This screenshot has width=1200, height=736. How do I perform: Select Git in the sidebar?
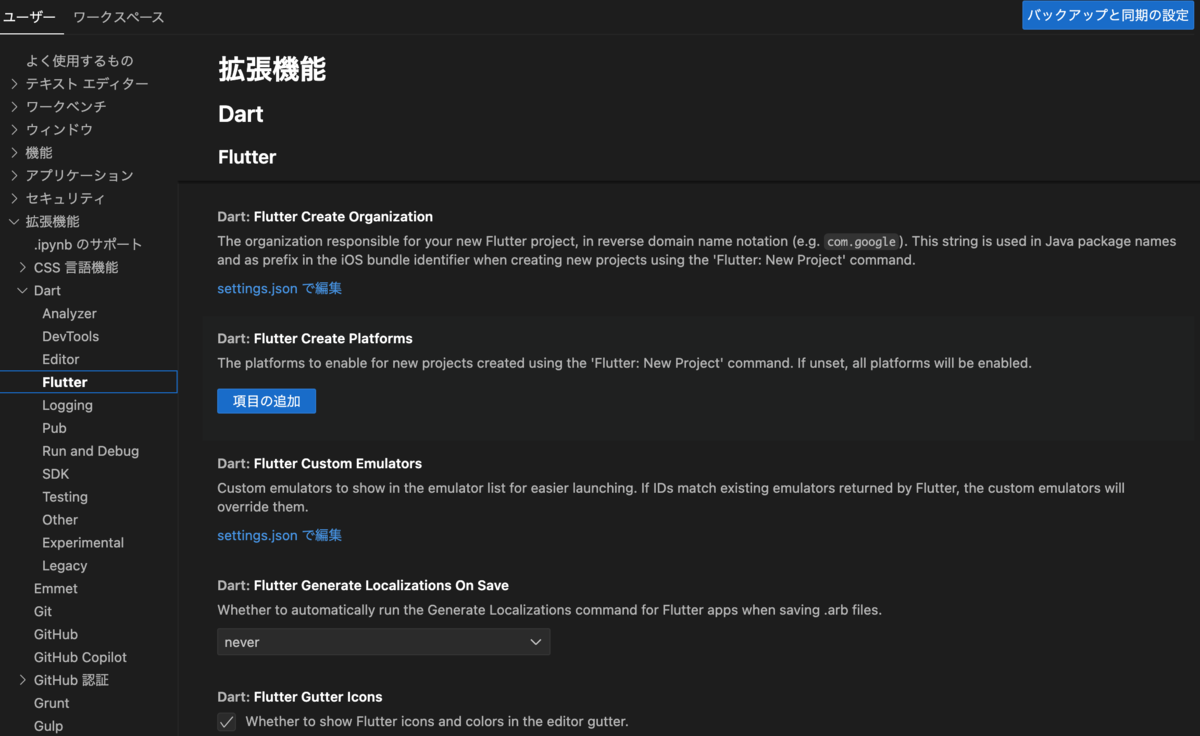pyautogui.click(x=43, y=612)
